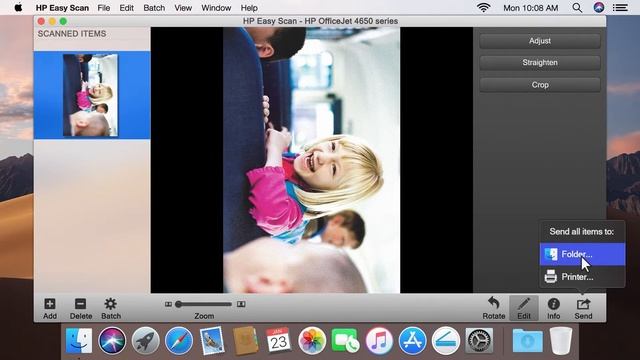Click the SCANNED ITEMS heading

(72, 34)
